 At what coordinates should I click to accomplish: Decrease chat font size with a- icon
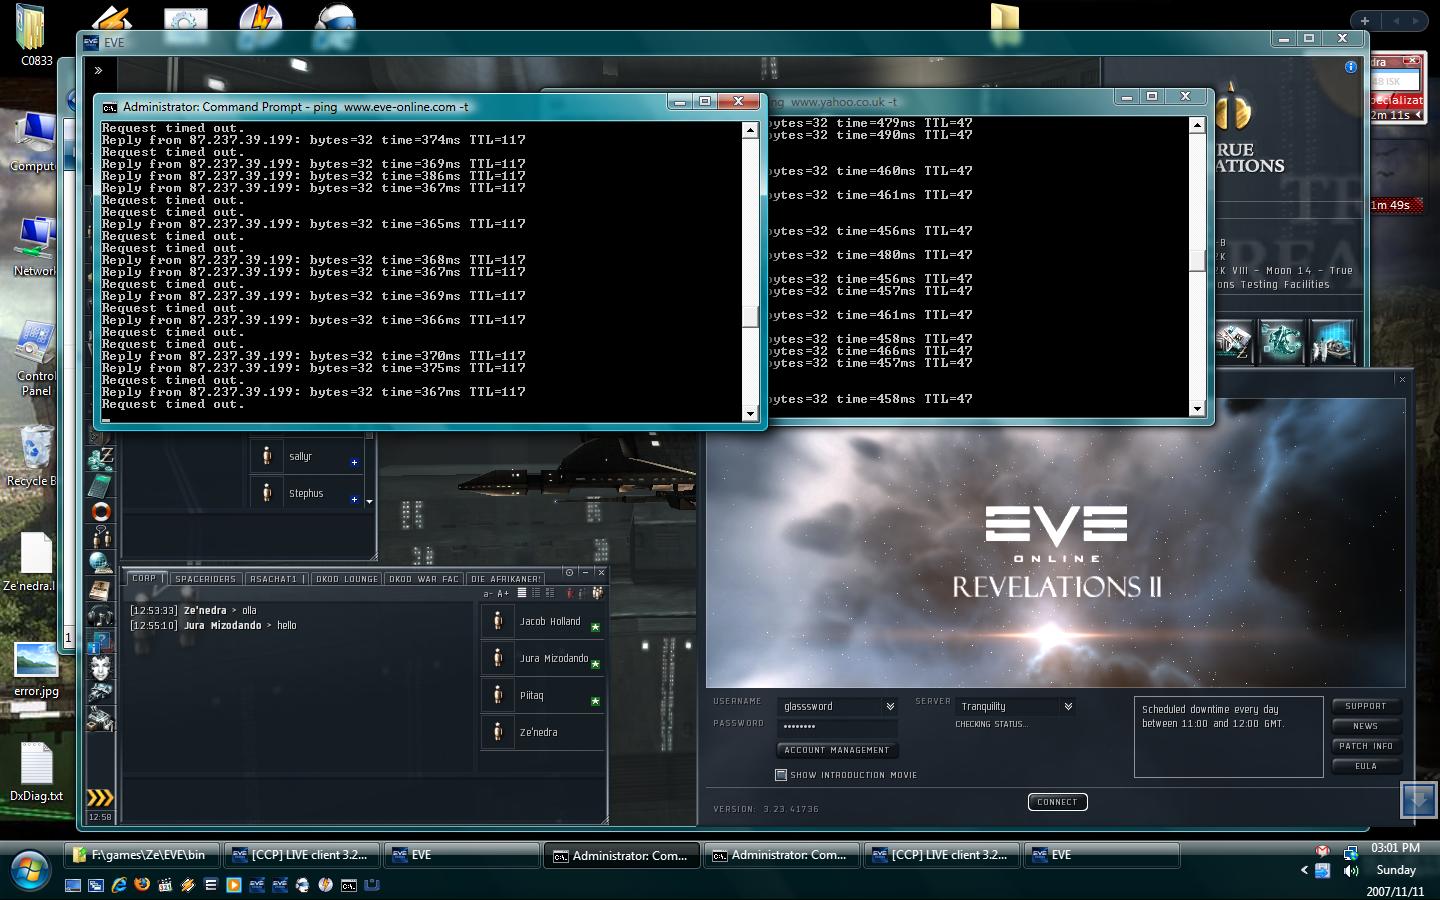click(x=488, y=593)
